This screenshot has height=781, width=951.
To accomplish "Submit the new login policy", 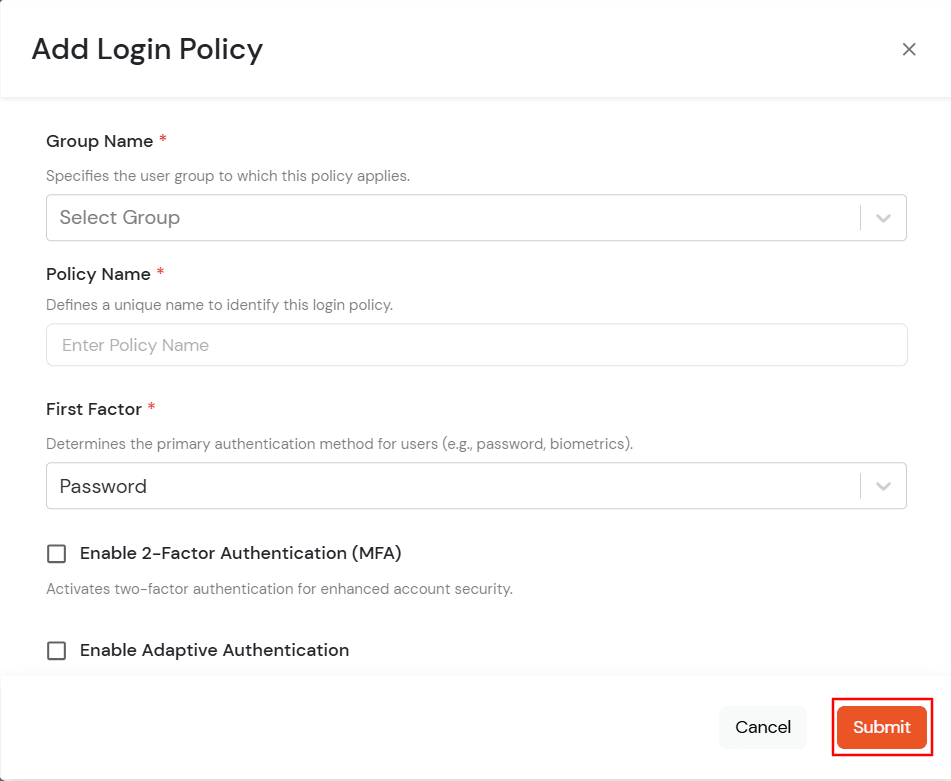I will tap(881, 727).
